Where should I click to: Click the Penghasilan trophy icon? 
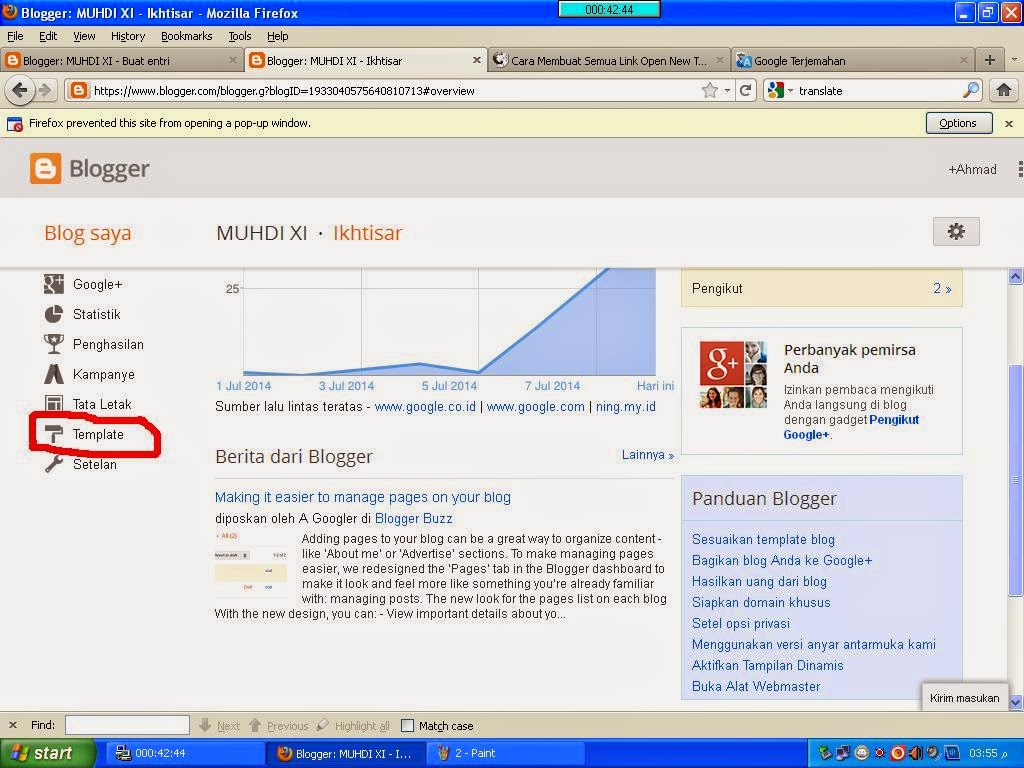[54, 344]
